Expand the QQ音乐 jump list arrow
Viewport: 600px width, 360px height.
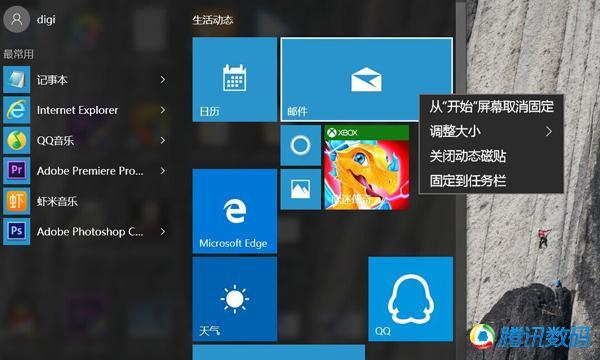click(163, 140)
